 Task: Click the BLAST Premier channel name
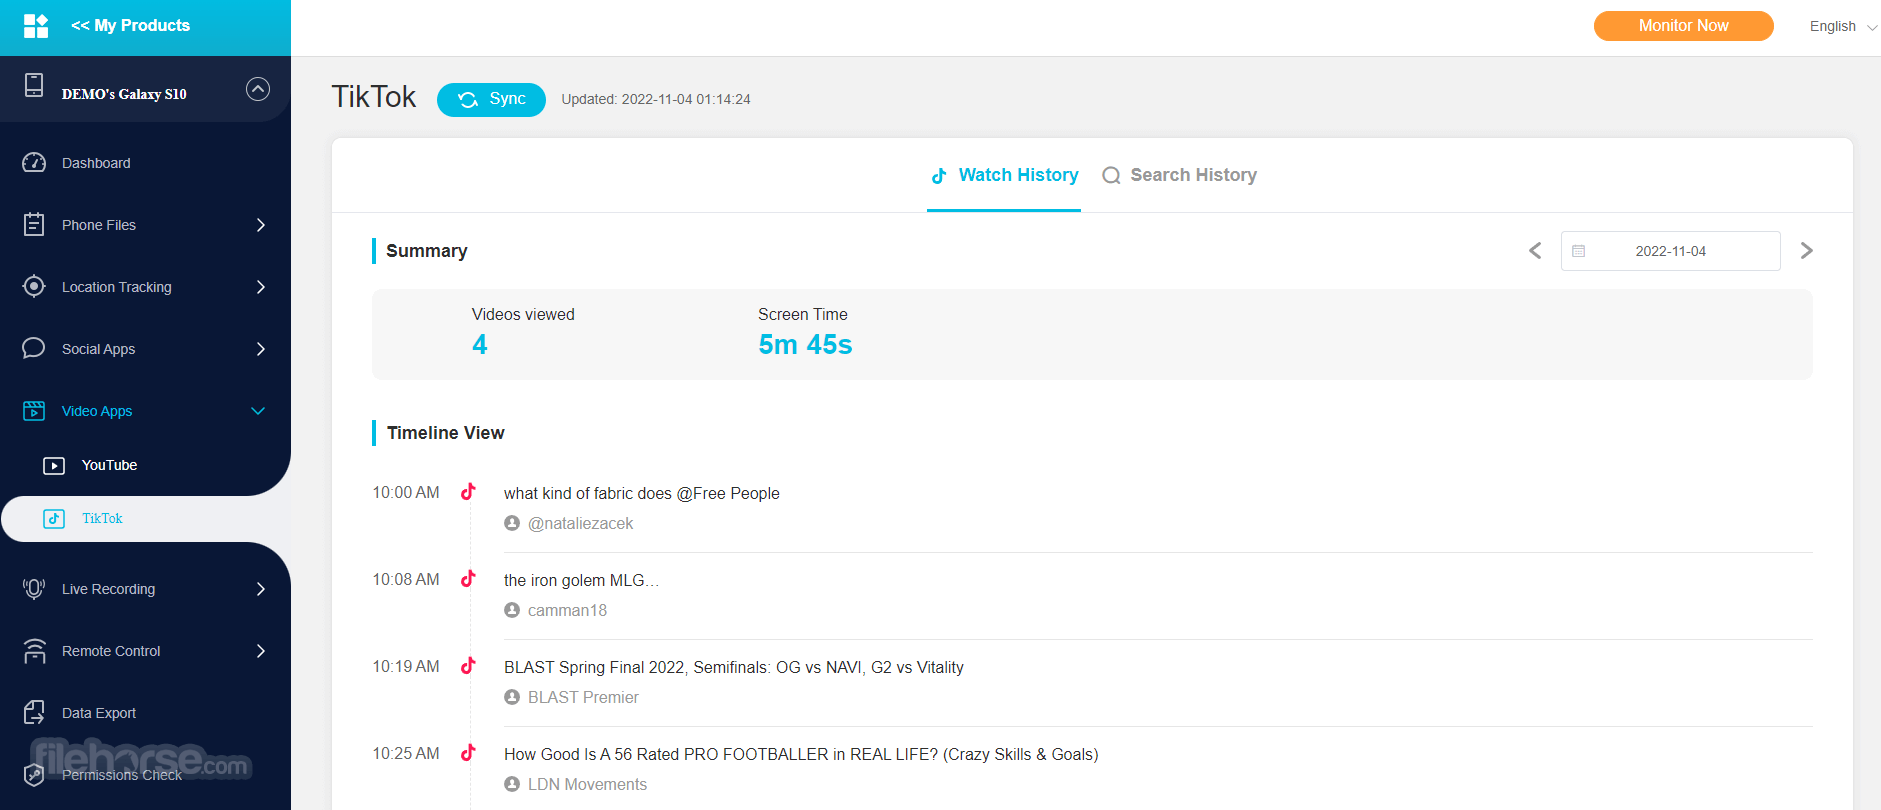point(583,697)
